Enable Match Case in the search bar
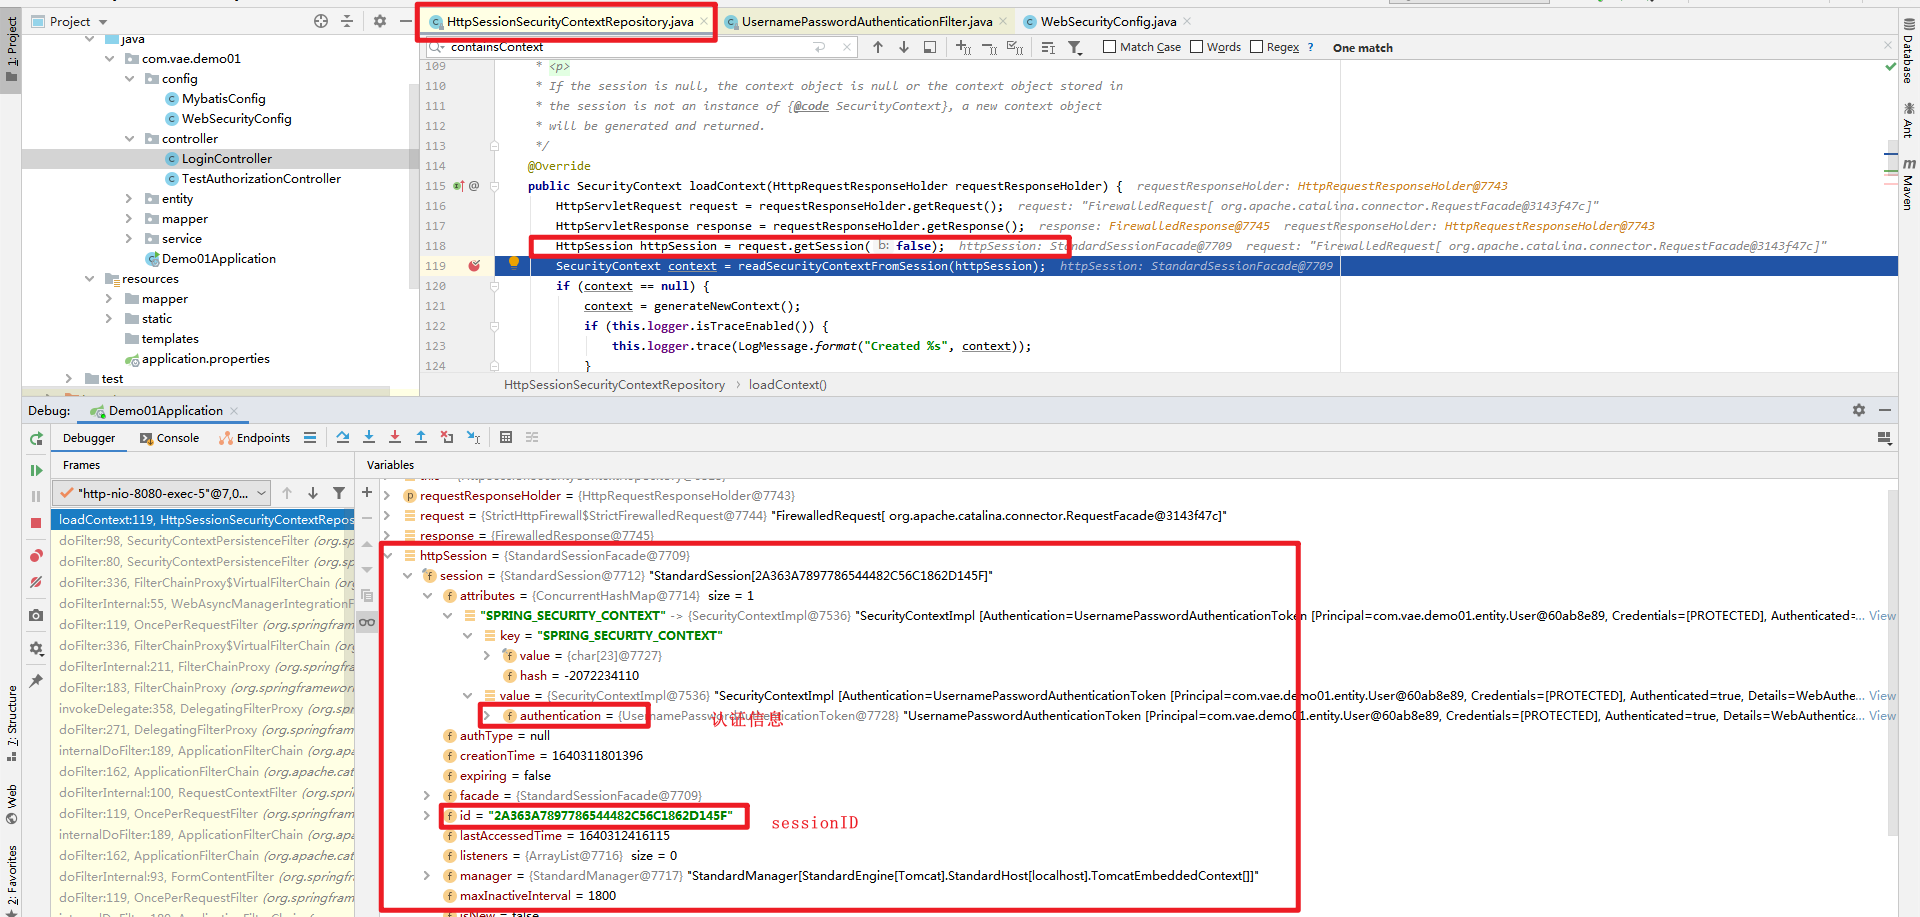The width and height of the screenshot is (1920, 917). coord(1108,46)
